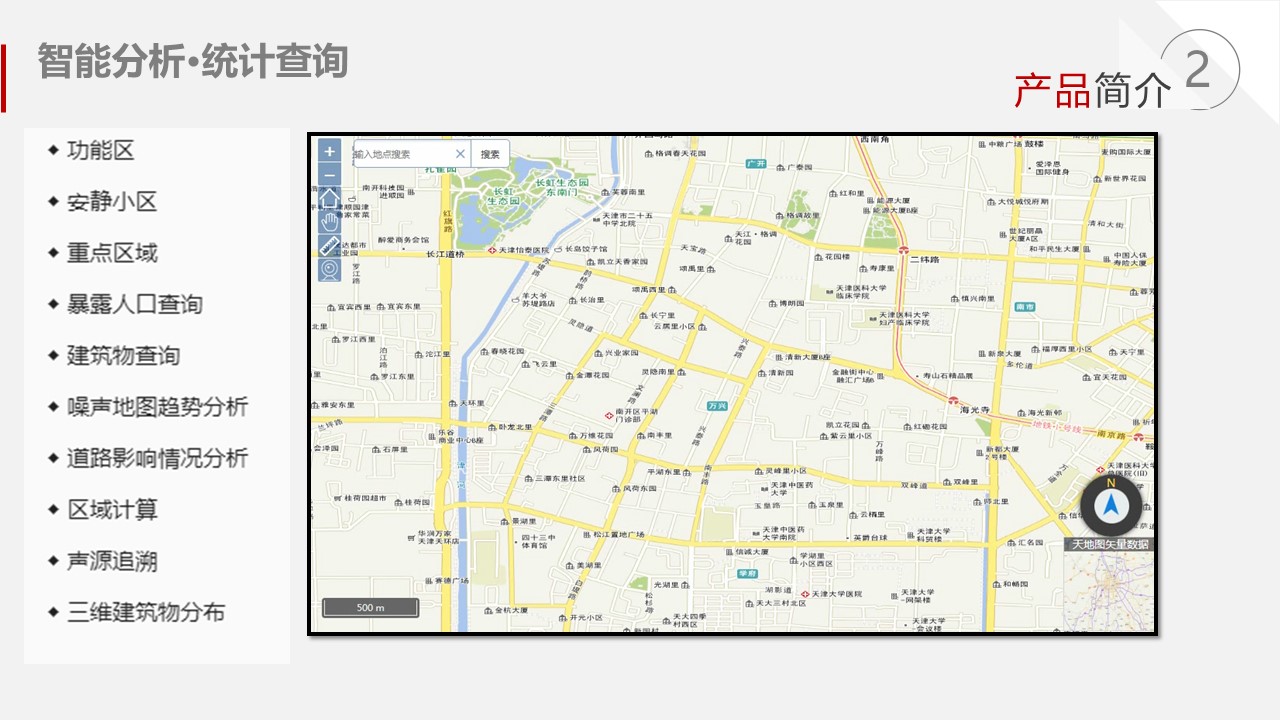Click the compass north arrow to reset orientation
The width and height of the screenshot is (1280, 720).
[1112, 505]
